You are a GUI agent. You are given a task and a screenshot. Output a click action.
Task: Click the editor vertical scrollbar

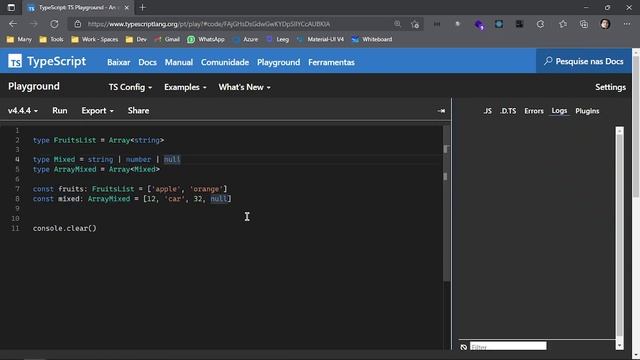point(446,204)
